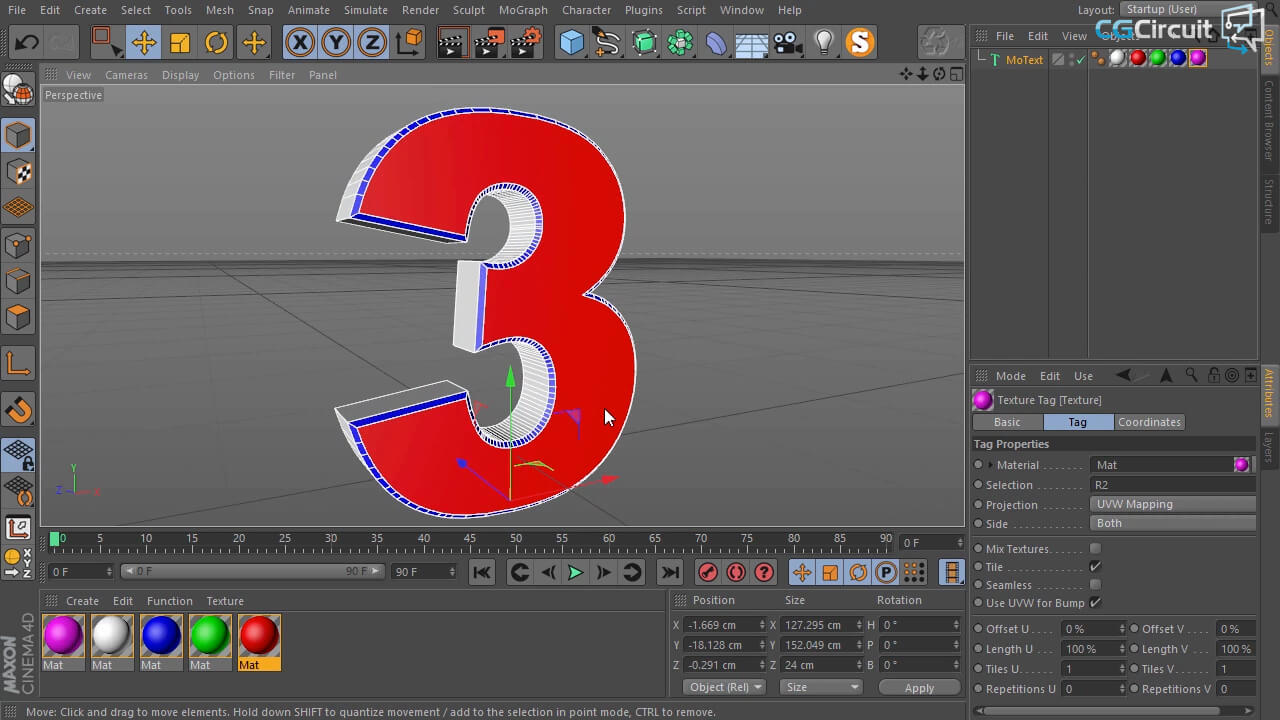Add a Cube primitive object
This screenshot has height=720, width=1280.
click(x=572, y=42)
